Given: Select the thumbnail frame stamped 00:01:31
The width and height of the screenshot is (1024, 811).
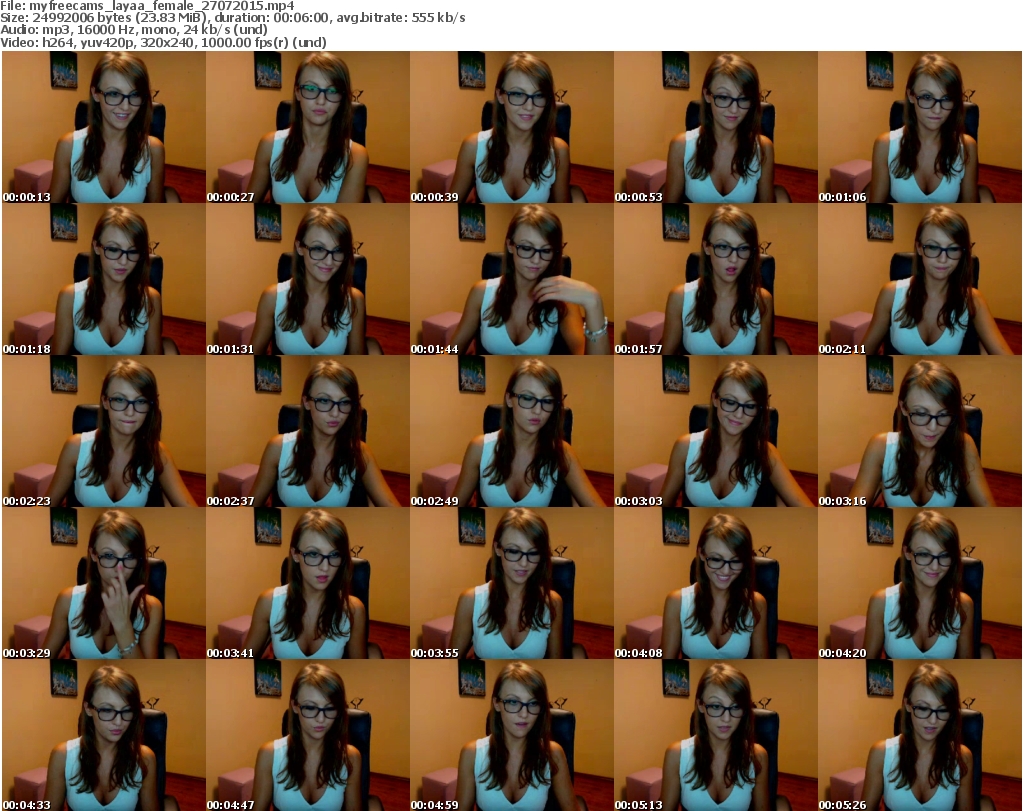Looking at the screenshot, I should pos(308,279).
